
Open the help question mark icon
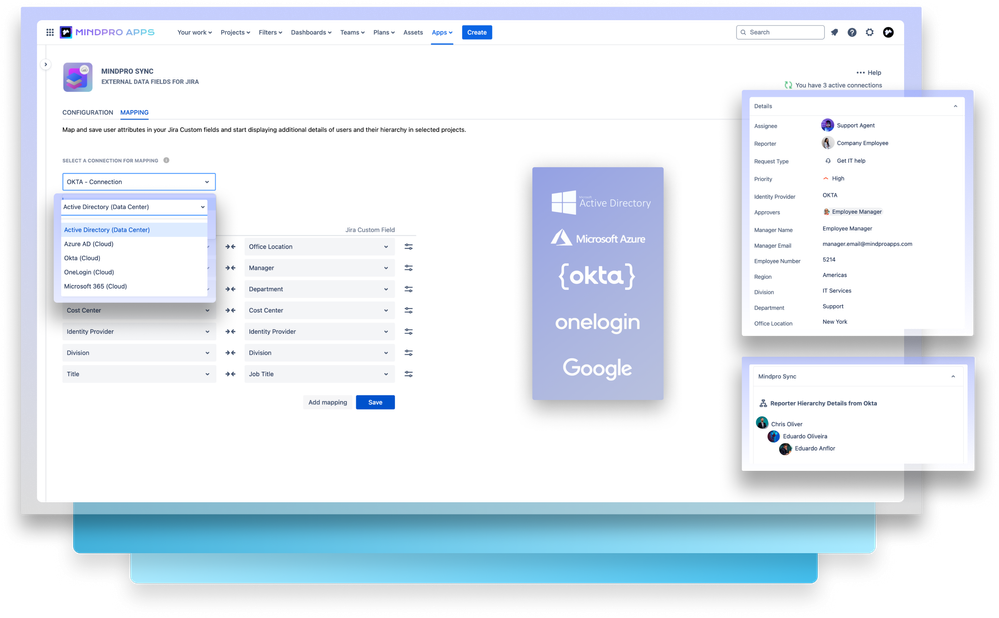point(852,32)
